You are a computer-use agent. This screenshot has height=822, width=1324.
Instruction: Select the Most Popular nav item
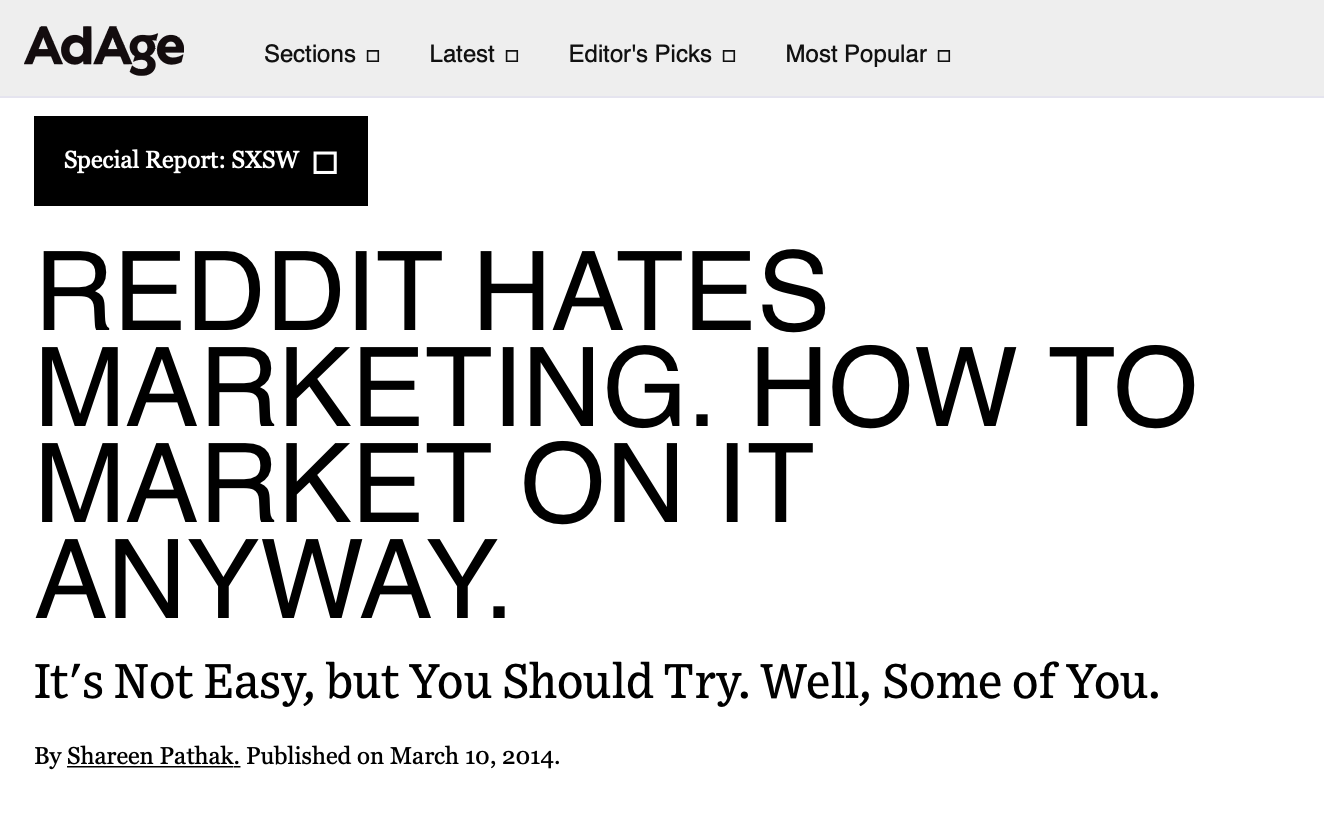tap(856, 54)
